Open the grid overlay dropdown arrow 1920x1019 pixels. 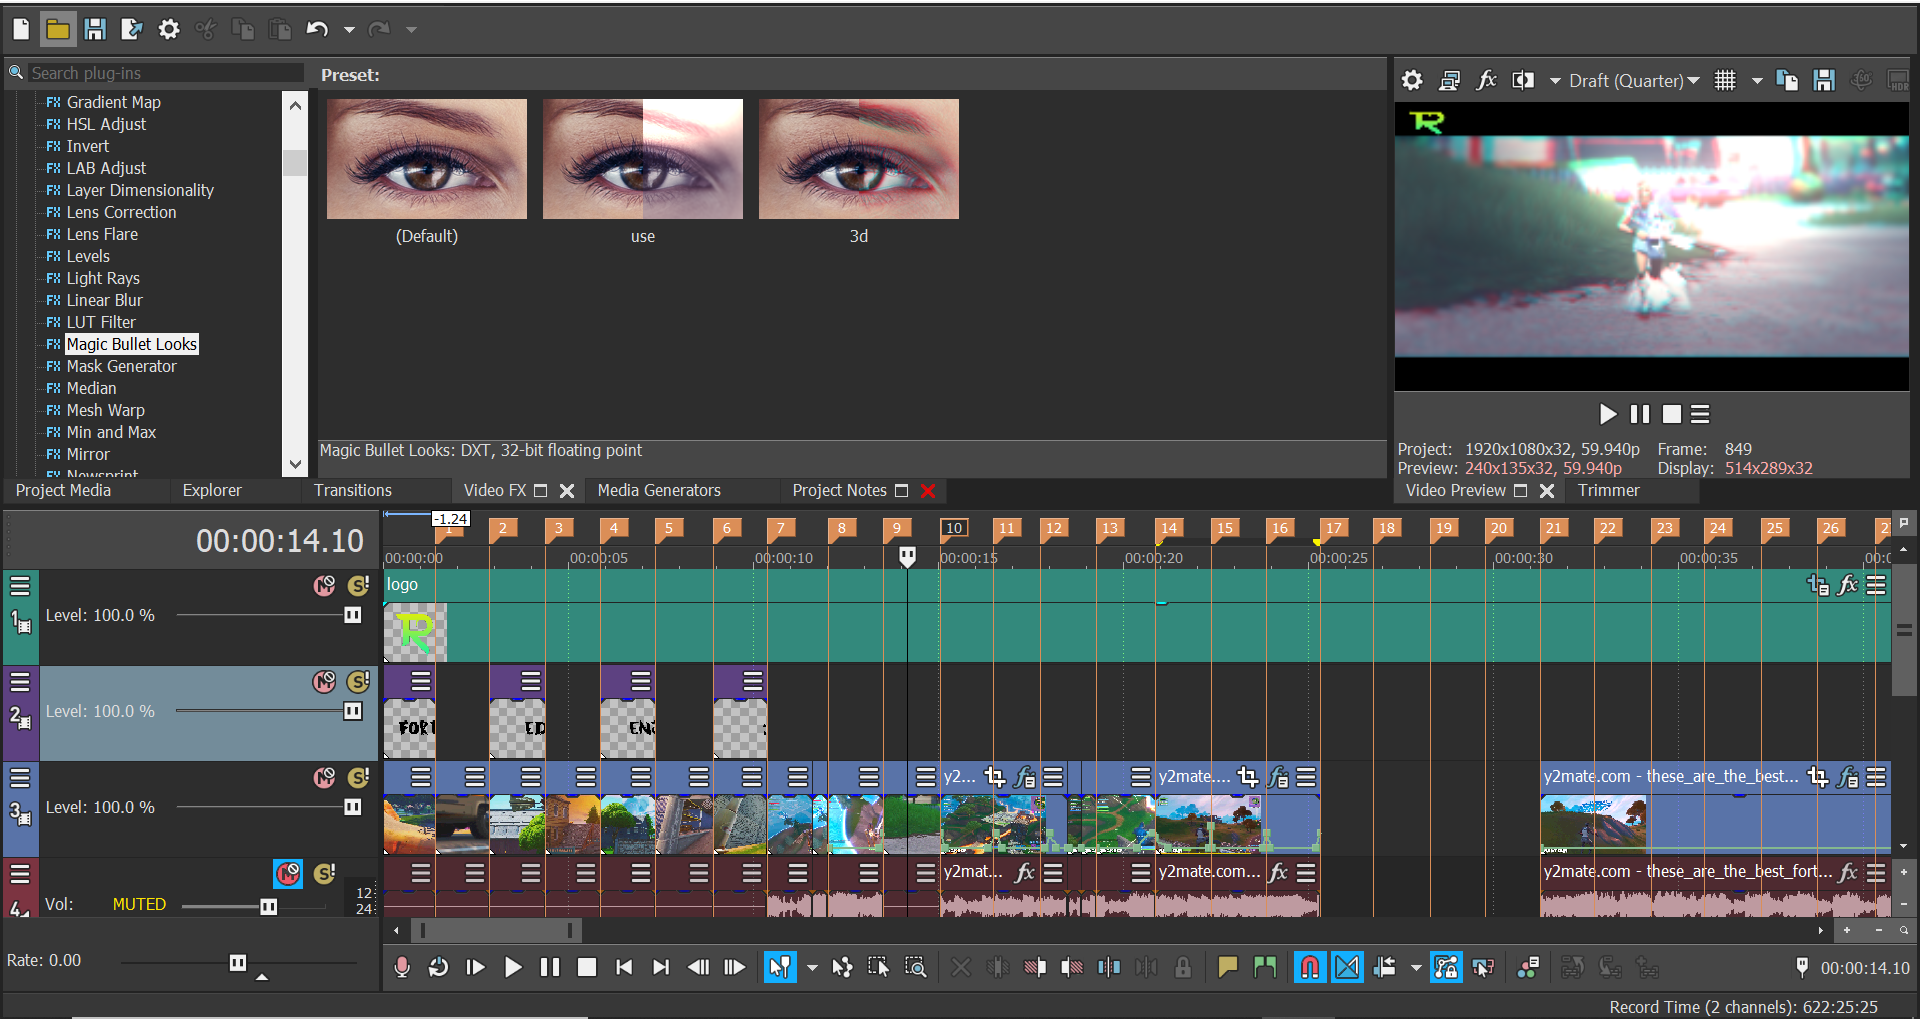click(1757, 80)
